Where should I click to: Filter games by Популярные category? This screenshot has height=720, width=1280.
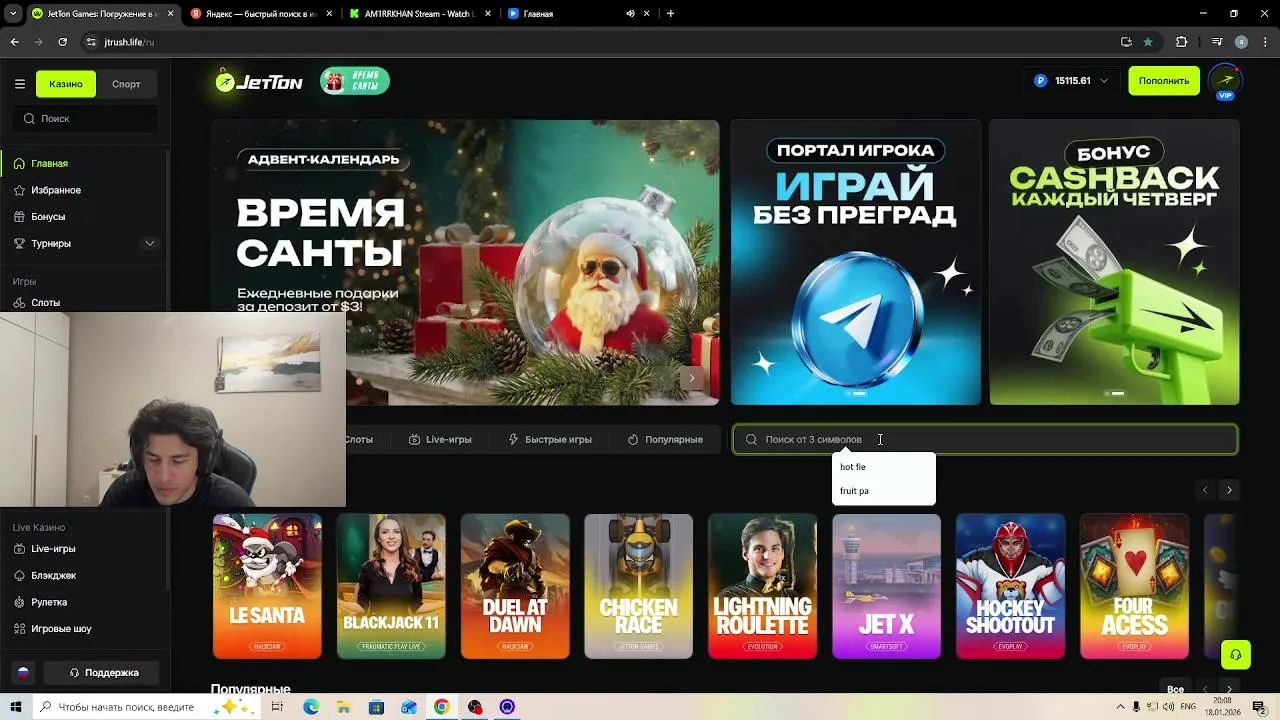pos(665,439)
